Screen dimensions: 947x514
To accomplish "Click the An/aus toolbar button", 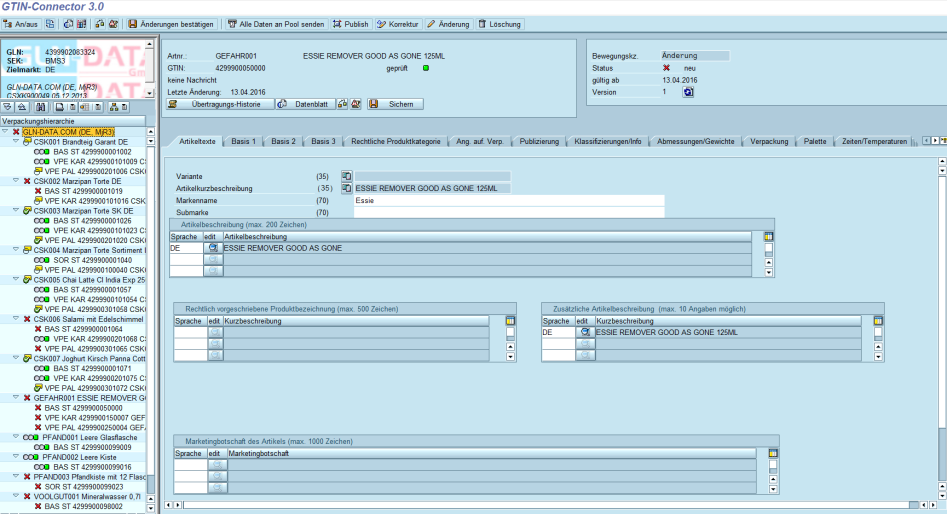I will point(21,24).
